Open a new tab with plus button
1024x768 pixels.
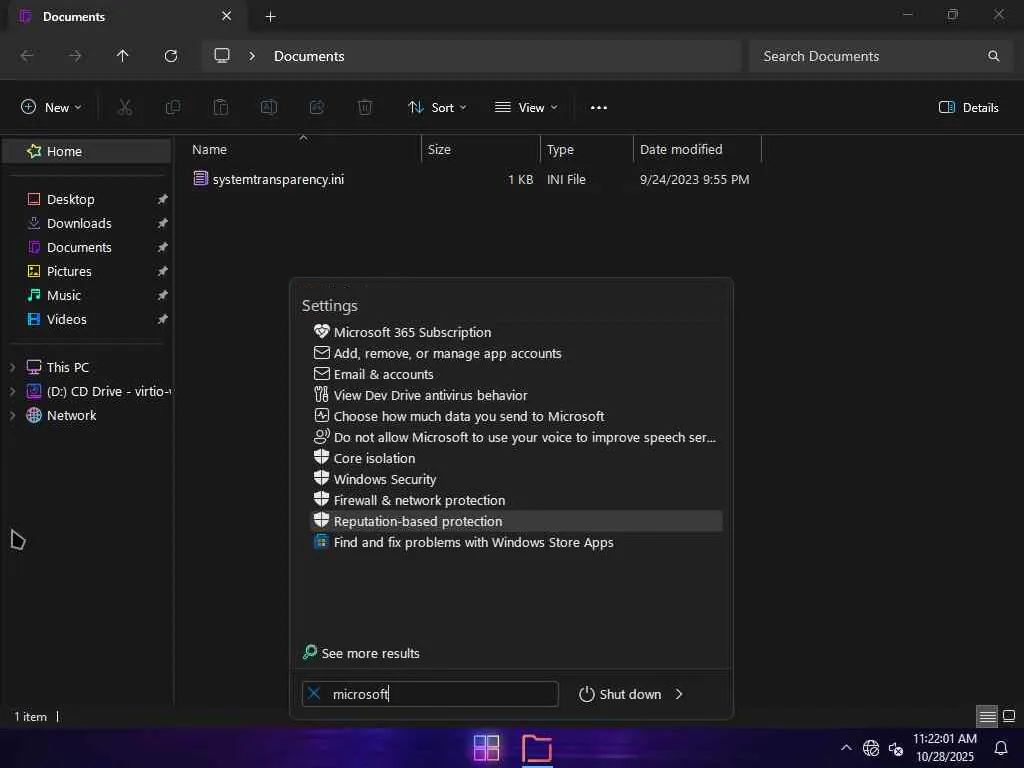point(270,16)
